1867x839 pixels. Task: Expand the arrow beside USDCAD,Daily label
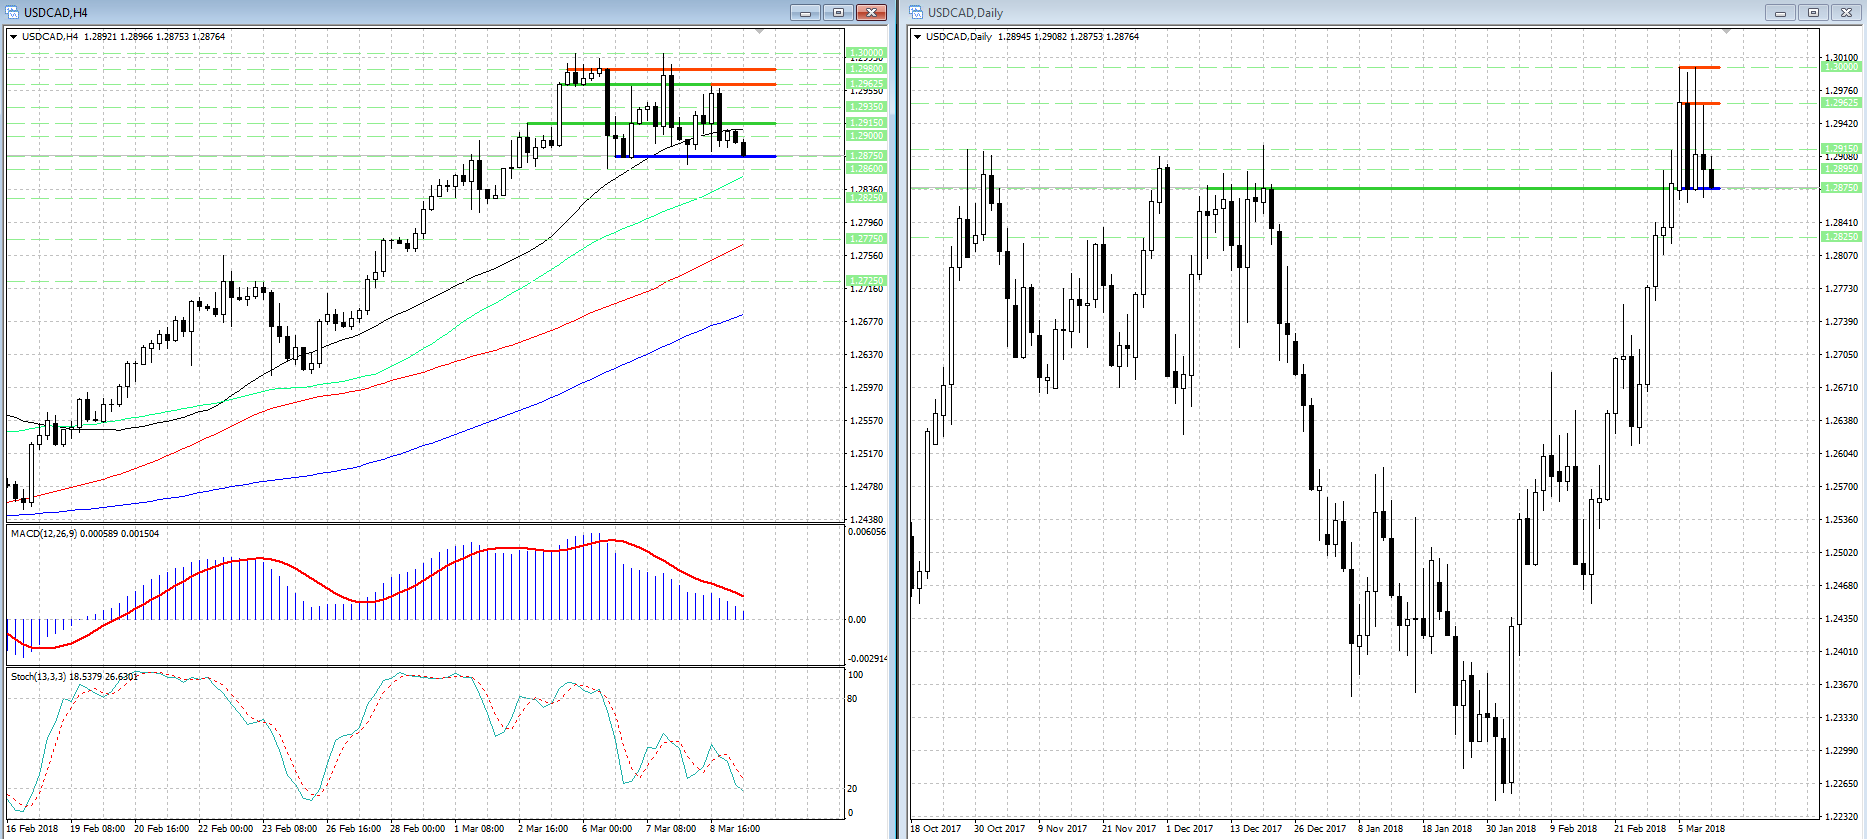[918, 37]
